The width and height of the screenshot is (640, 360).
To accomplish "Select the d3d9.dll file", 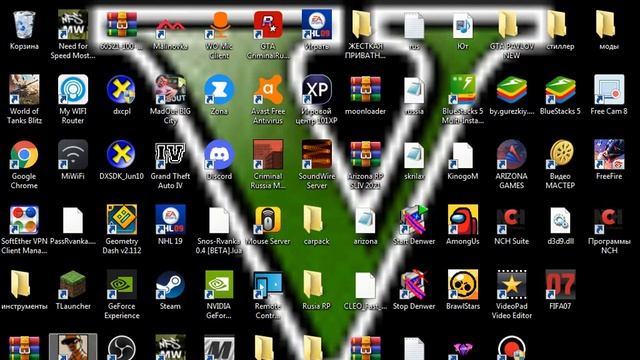I will 560,220.
